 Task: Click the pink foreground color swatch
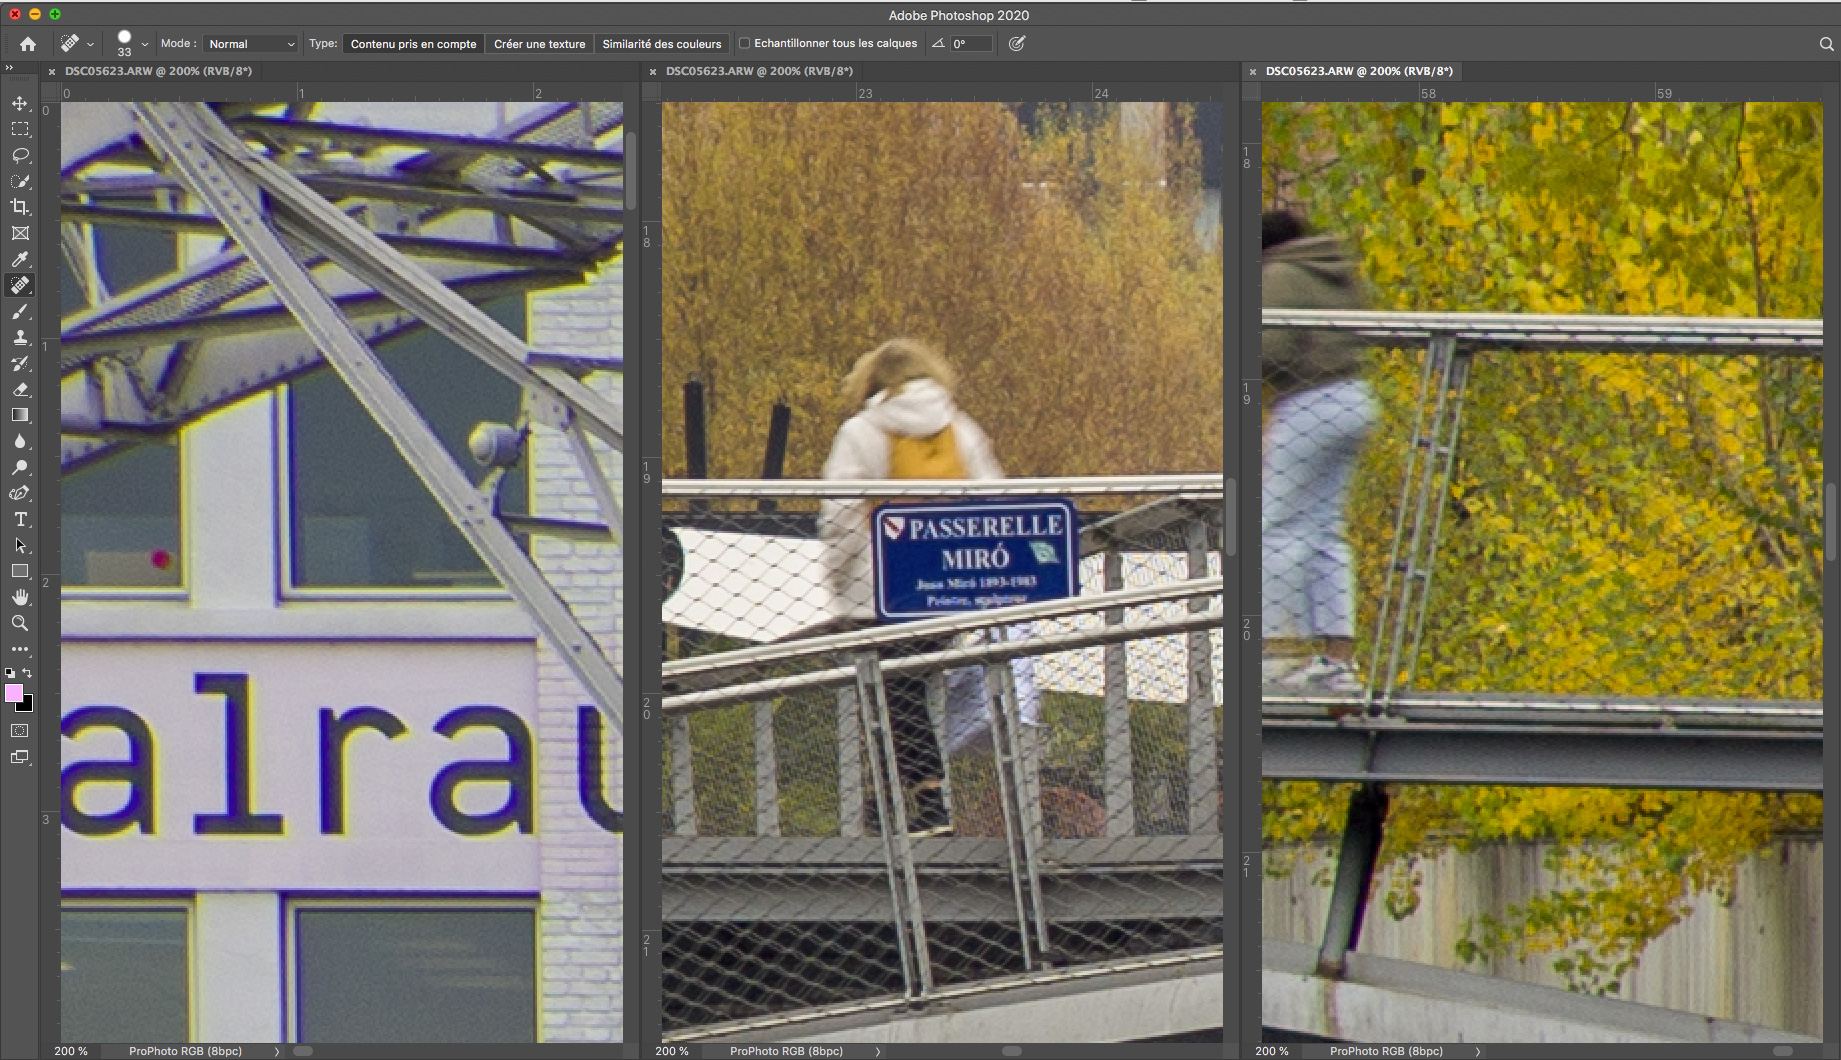(14, 693)
